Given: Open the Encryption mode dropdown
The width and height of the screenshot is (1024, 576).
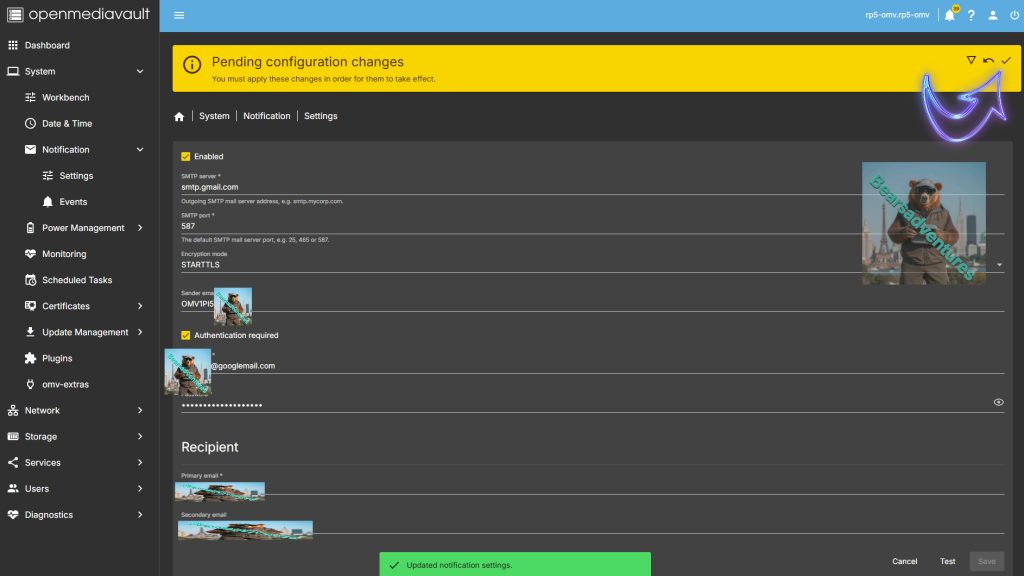Looking at the screenshot, I should 590,265.
